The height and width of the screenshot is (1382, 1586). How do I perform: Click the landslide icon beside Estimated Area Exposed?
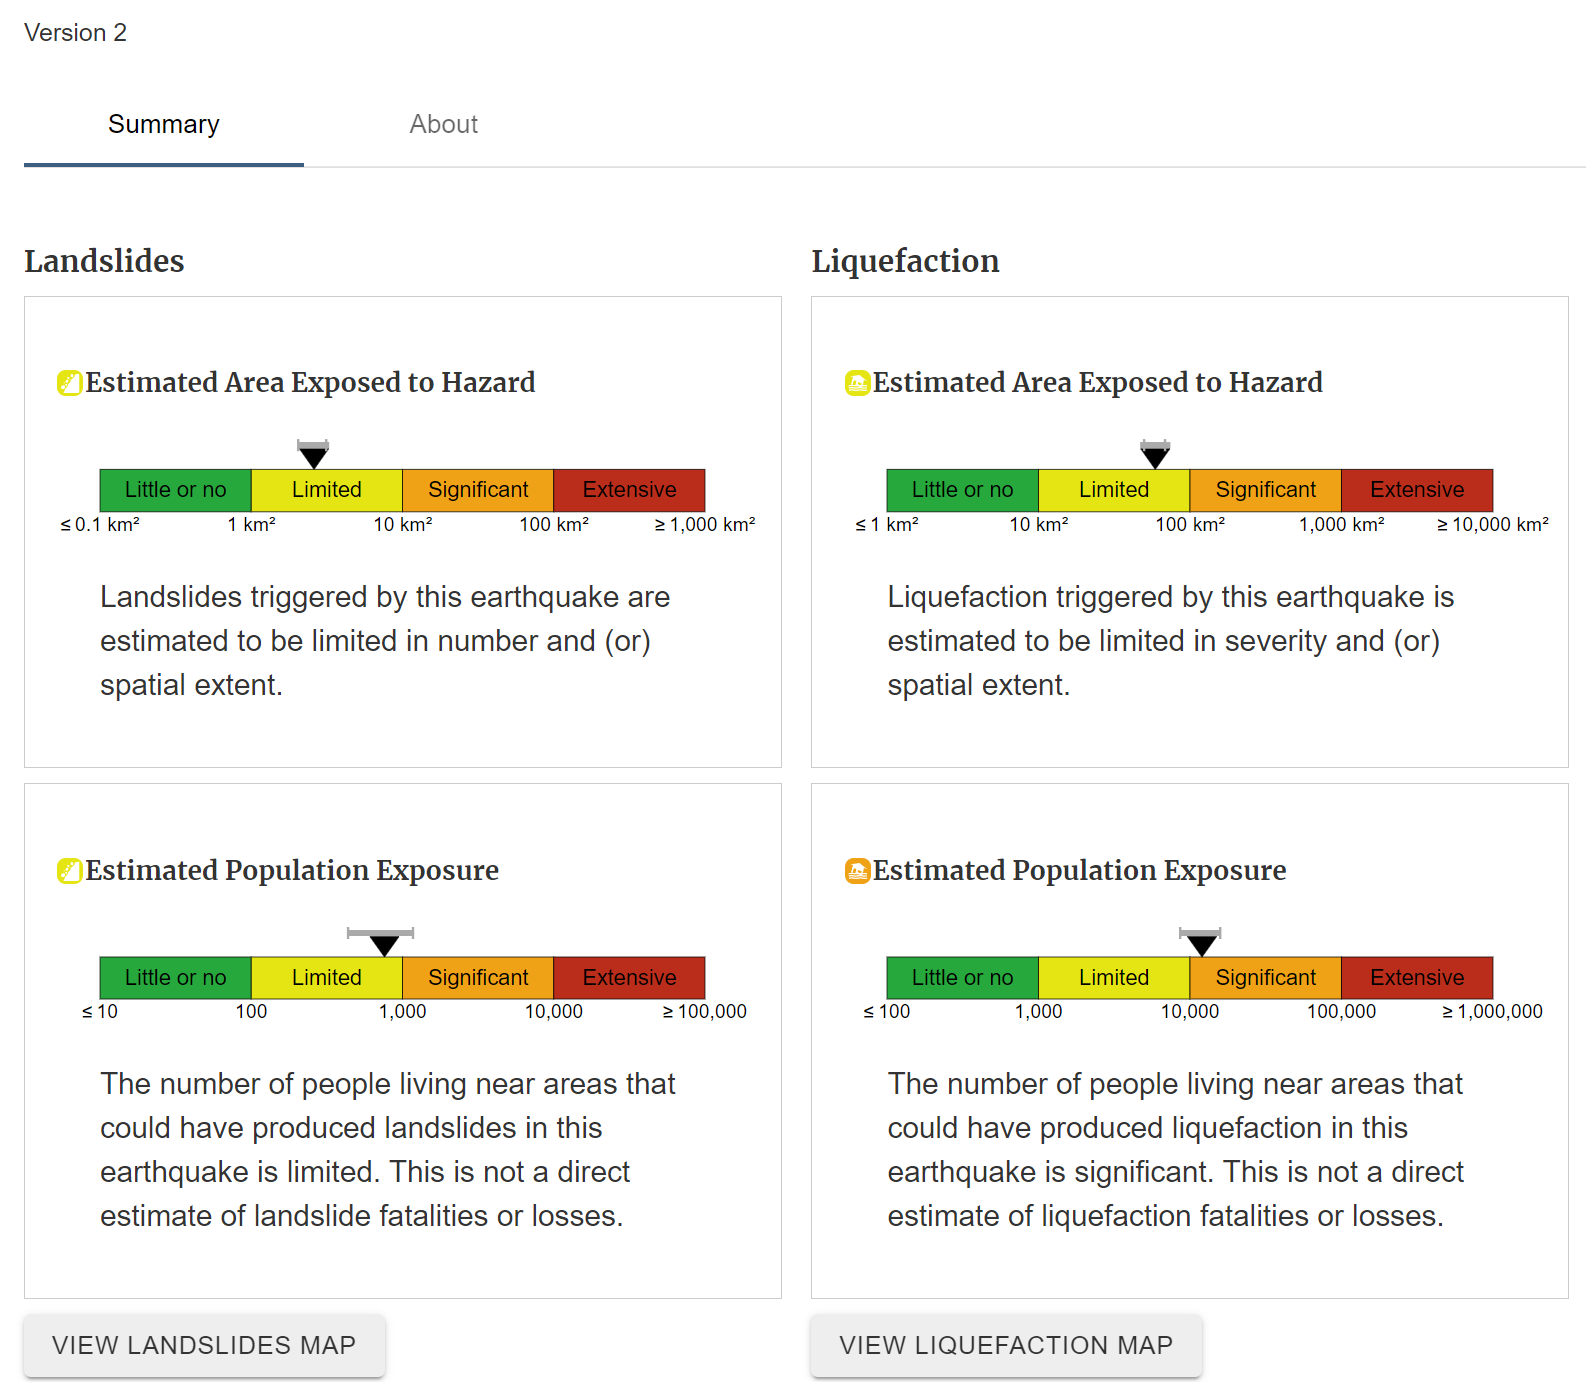click(69, 383)
